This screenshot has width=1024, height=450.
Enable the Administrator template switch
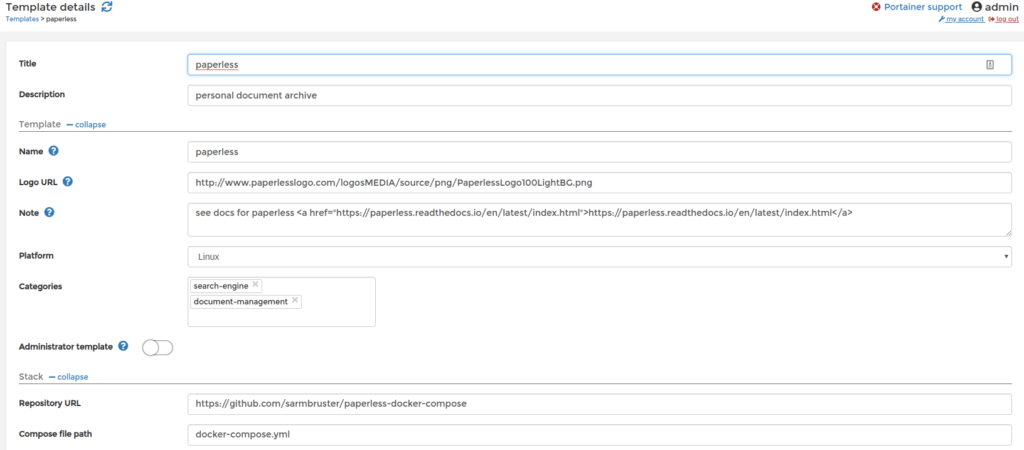(157, 347)
